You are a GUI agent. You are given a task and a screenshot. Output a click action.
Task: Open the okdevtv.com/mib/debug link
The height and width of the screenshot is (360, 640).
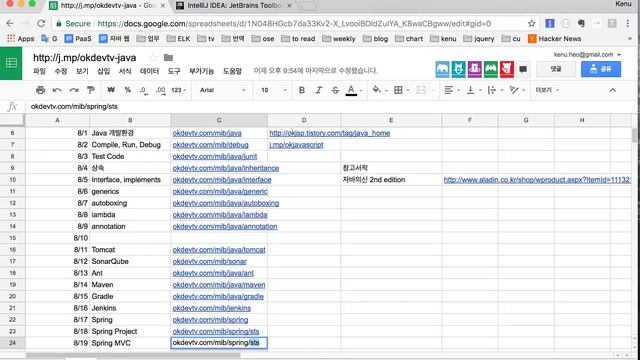coord(210,145)
